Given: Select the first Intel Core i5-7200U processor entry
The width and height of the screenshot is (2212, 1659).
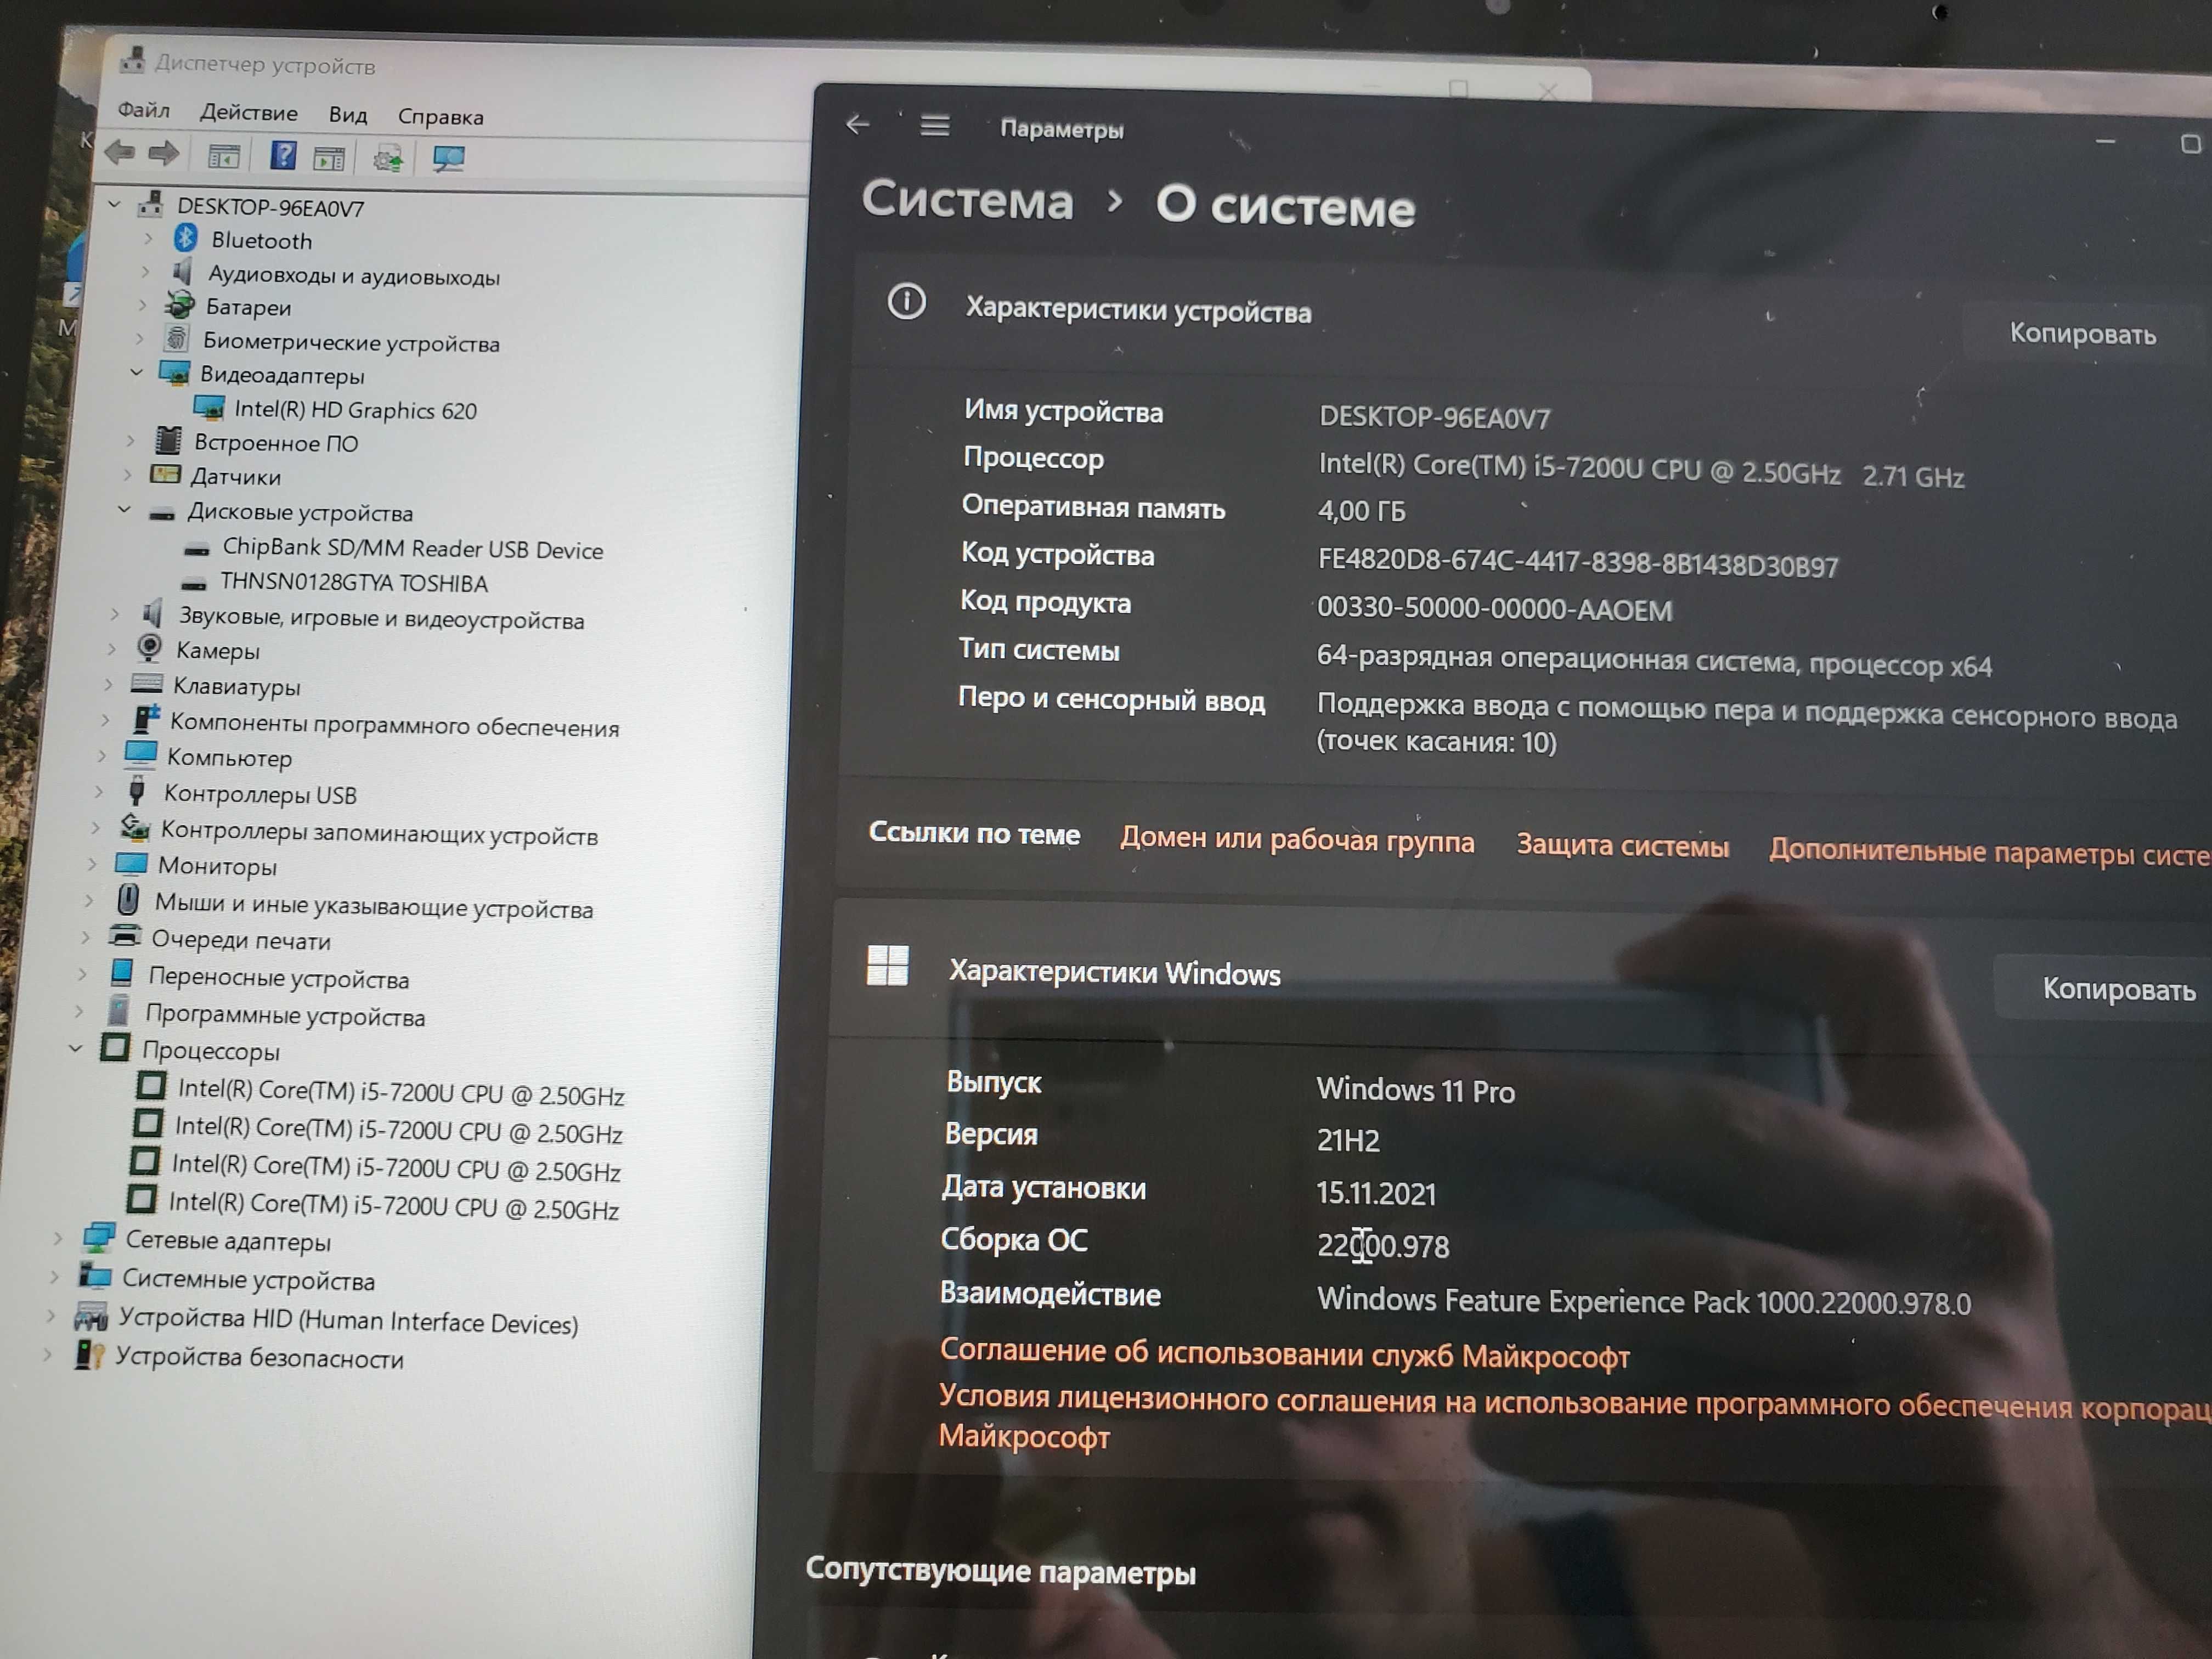Looking at the screenshot, I should pos(401,1092).
